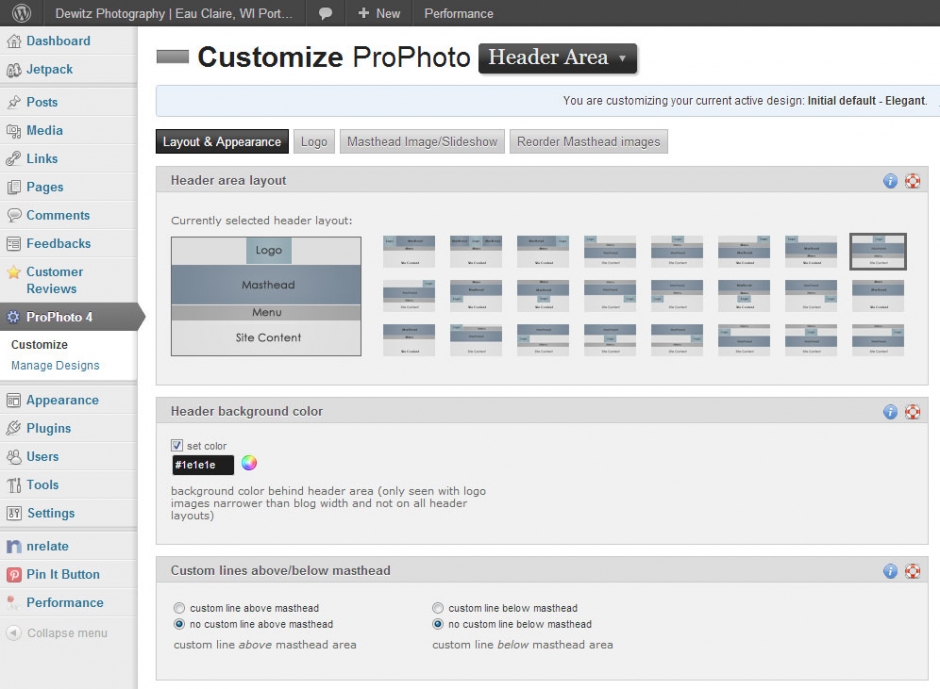
Task: Open the comments bubble icon in admin bar
Action: (326, 13)
